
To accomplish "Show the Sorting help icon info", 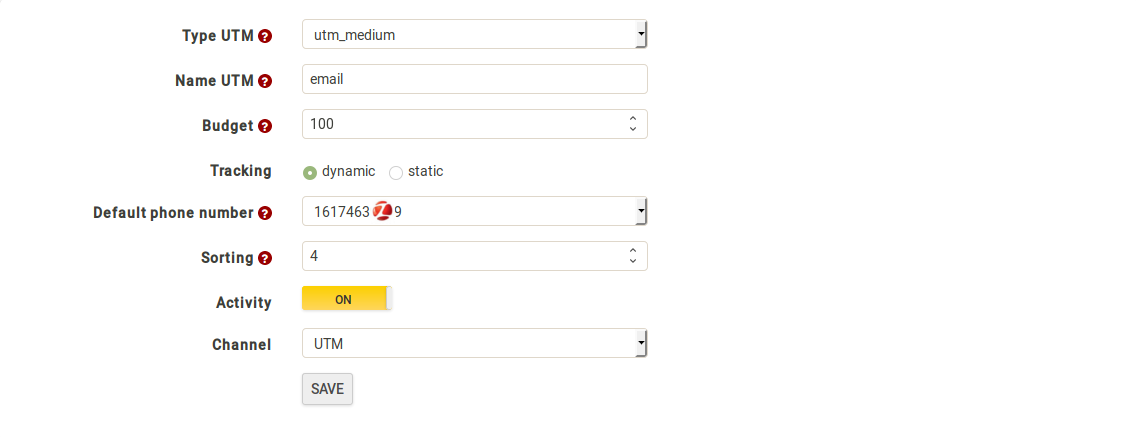I will click(x=265, y=258).
